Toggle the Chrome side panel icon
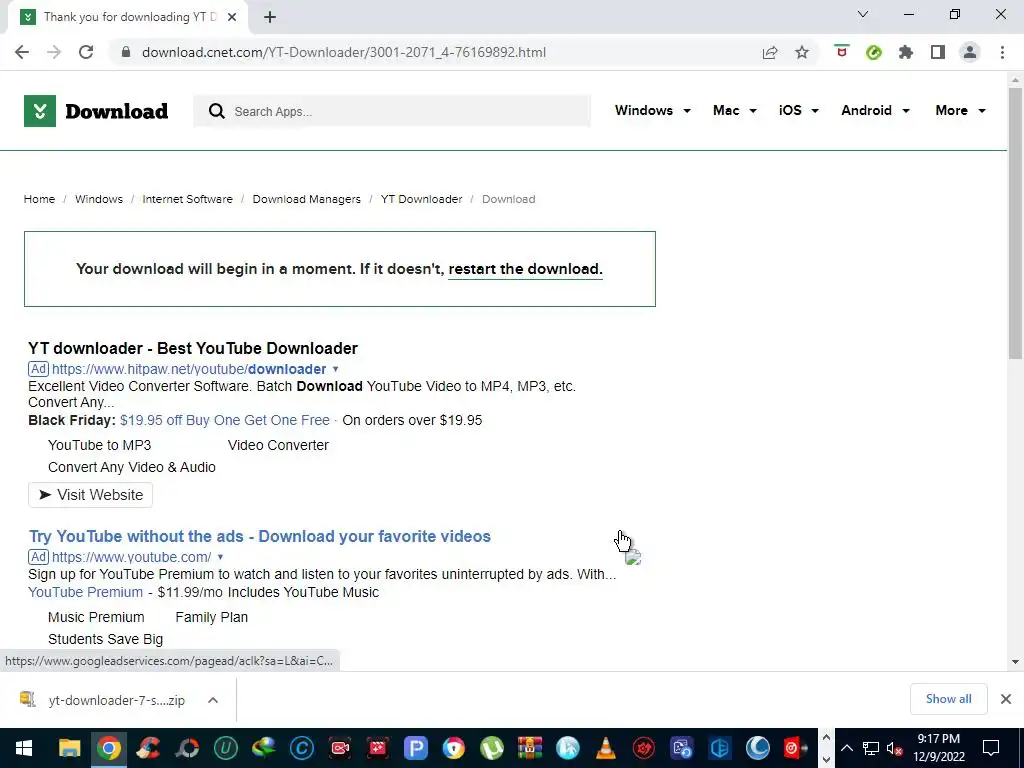The width and height of the screenshot is (1024, 768). click(x=938, y=52)
